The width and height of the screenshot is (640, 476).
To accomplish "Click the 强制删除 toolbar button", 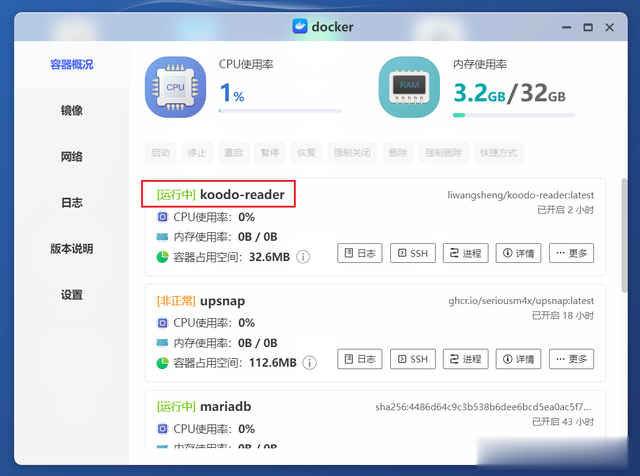I will [444, 153].
